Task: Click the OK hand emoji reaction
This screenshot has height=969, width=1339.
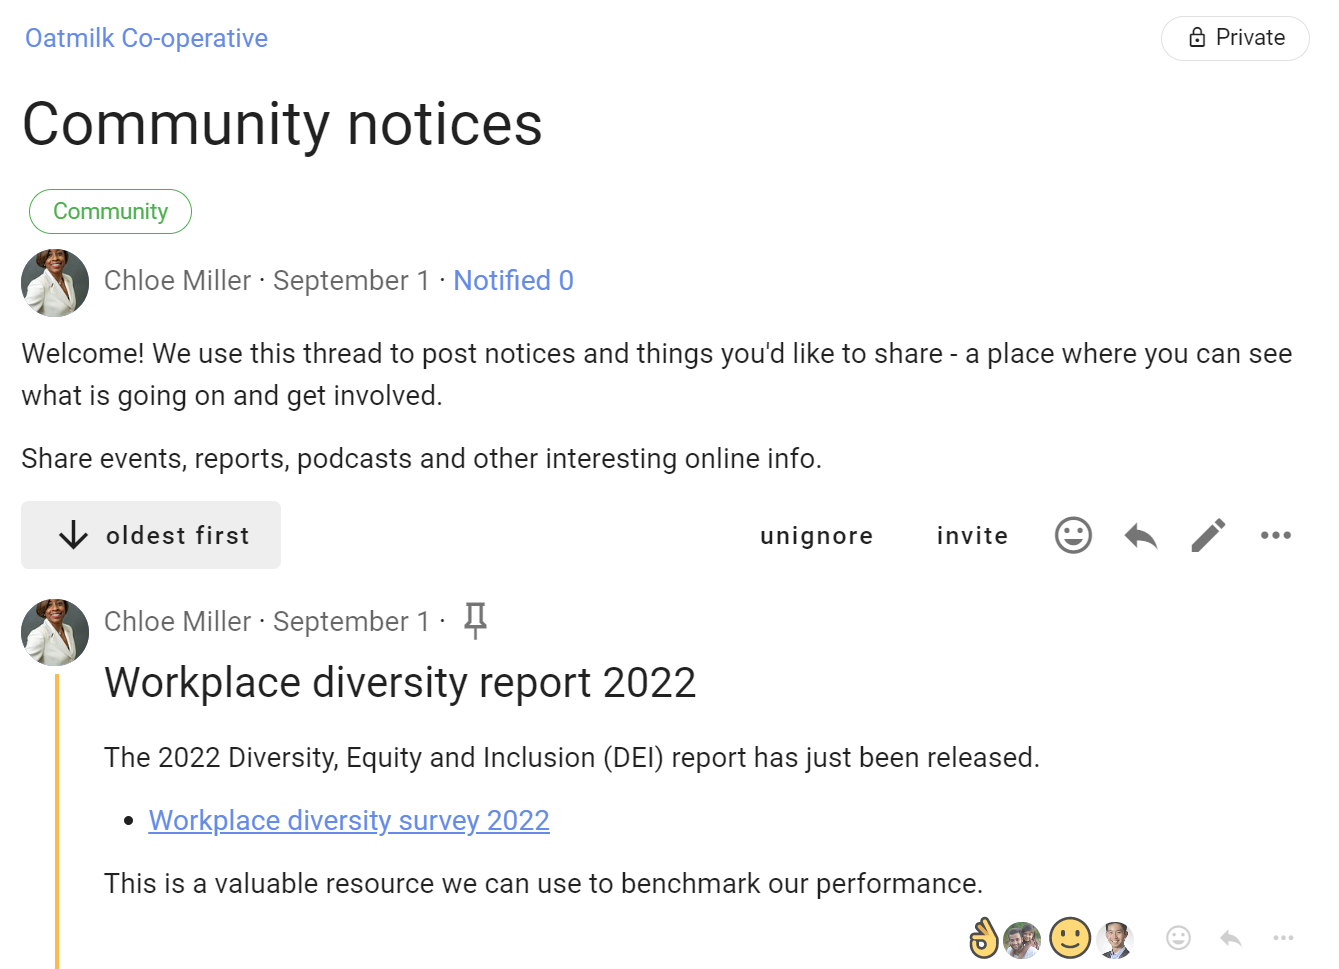Action: point(984,938)
